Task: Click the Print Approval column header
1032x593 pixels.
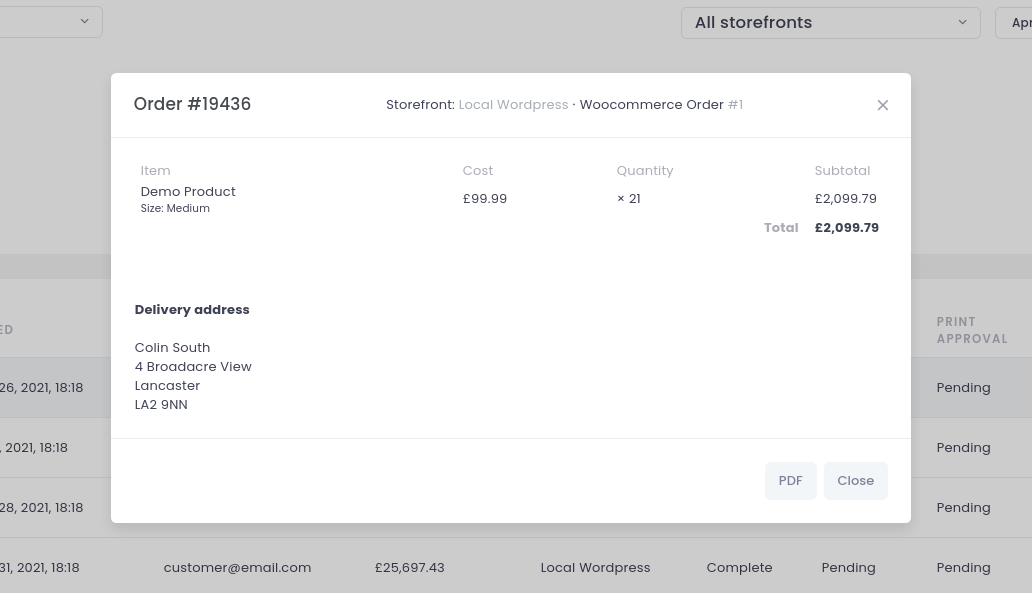Action: click(x=971, y=330)
